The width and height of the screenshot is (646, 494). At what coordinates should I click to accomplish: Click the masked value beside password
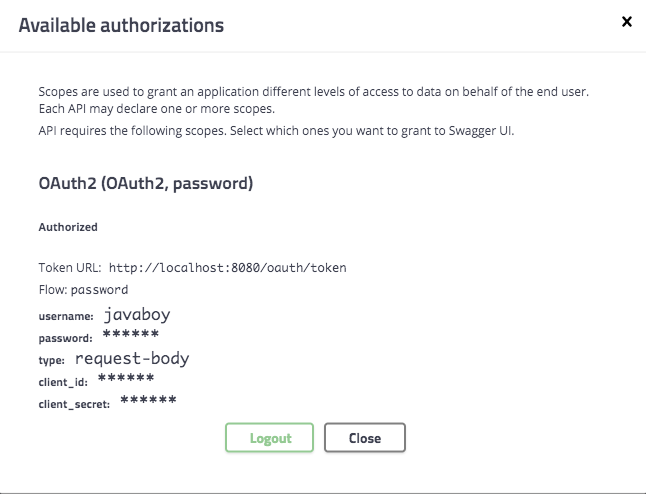(131, 334)
